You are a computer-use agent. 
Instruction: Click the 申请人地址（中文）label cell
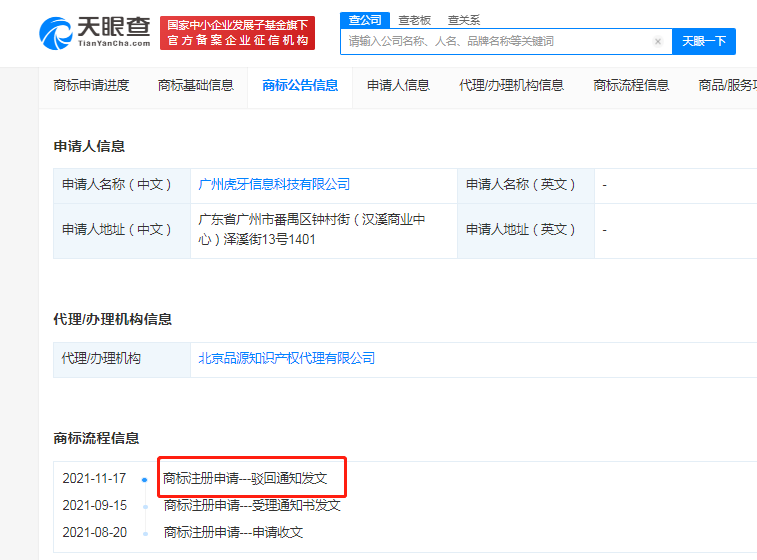(122, 231)
